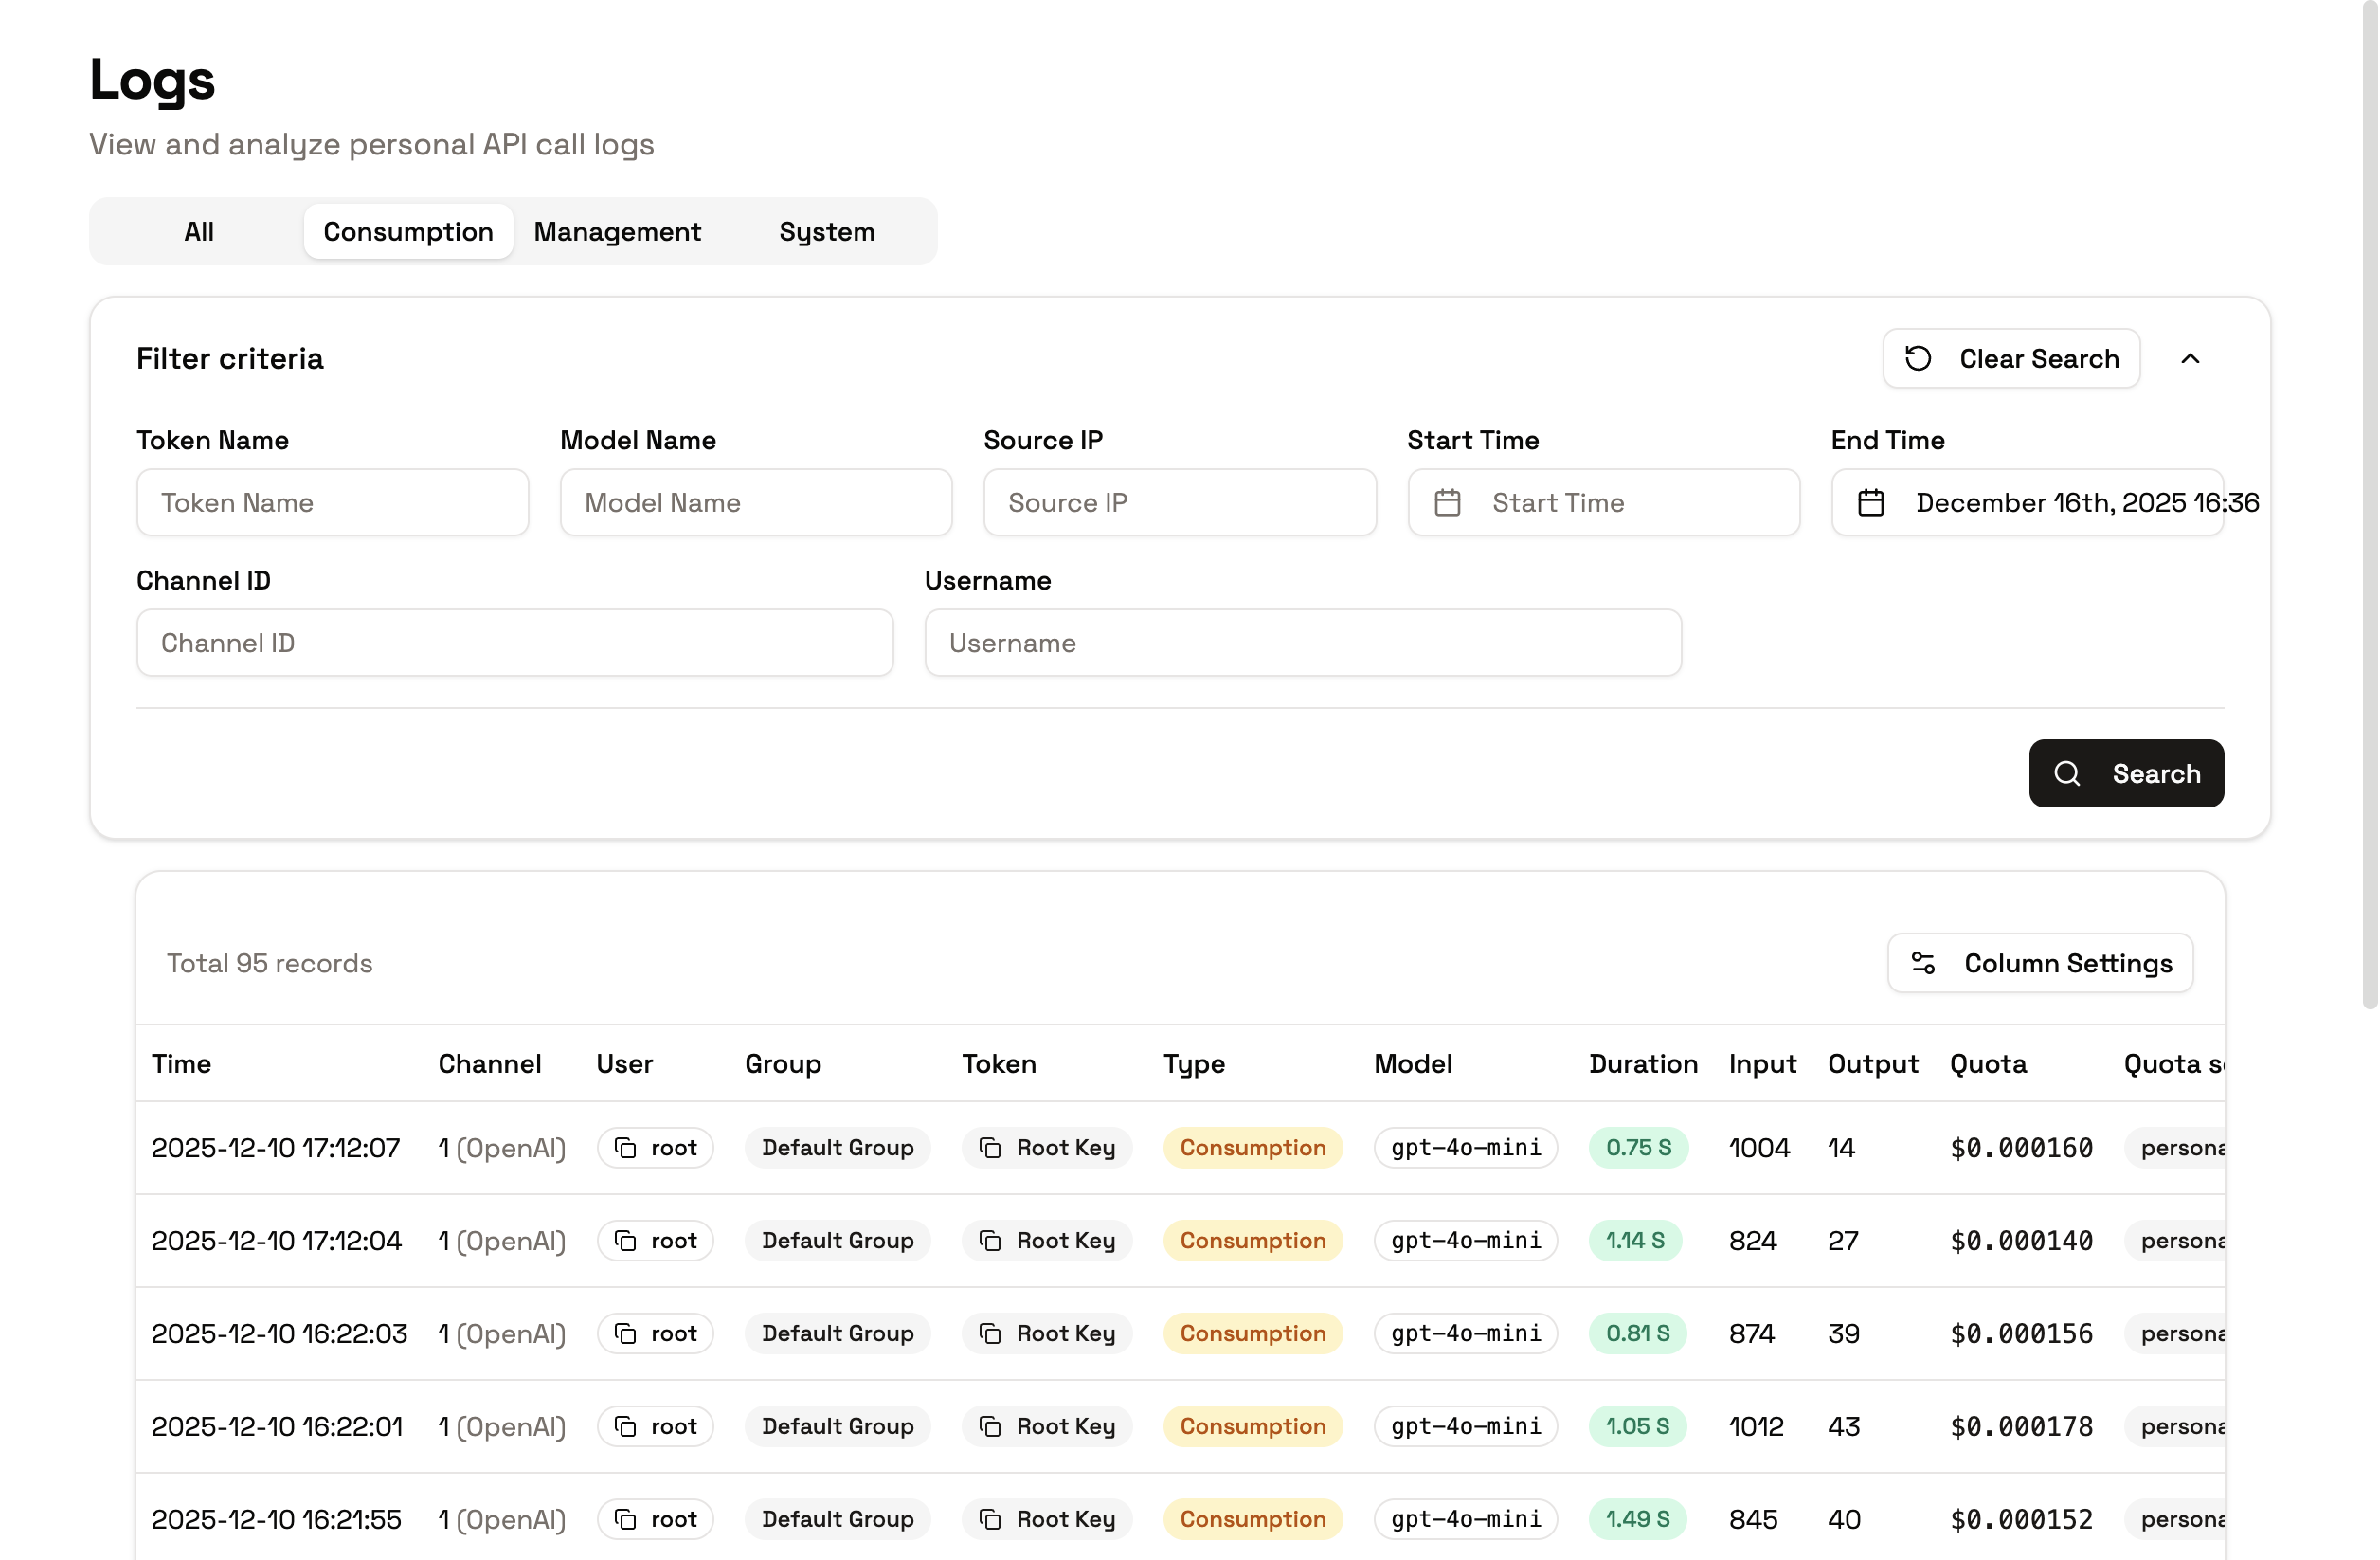
Task: Click the sliders icon next to Column Settings
Action: 1925,962
